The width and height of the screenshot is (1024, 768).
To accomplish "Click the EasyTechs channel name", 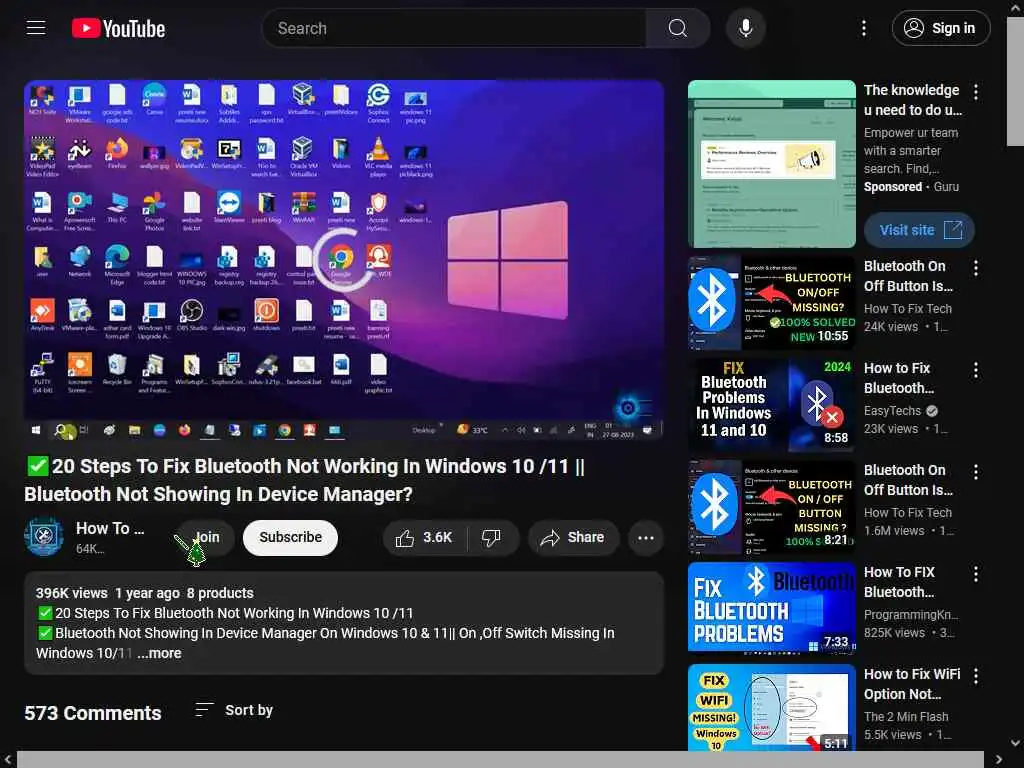I will (892, 411).
